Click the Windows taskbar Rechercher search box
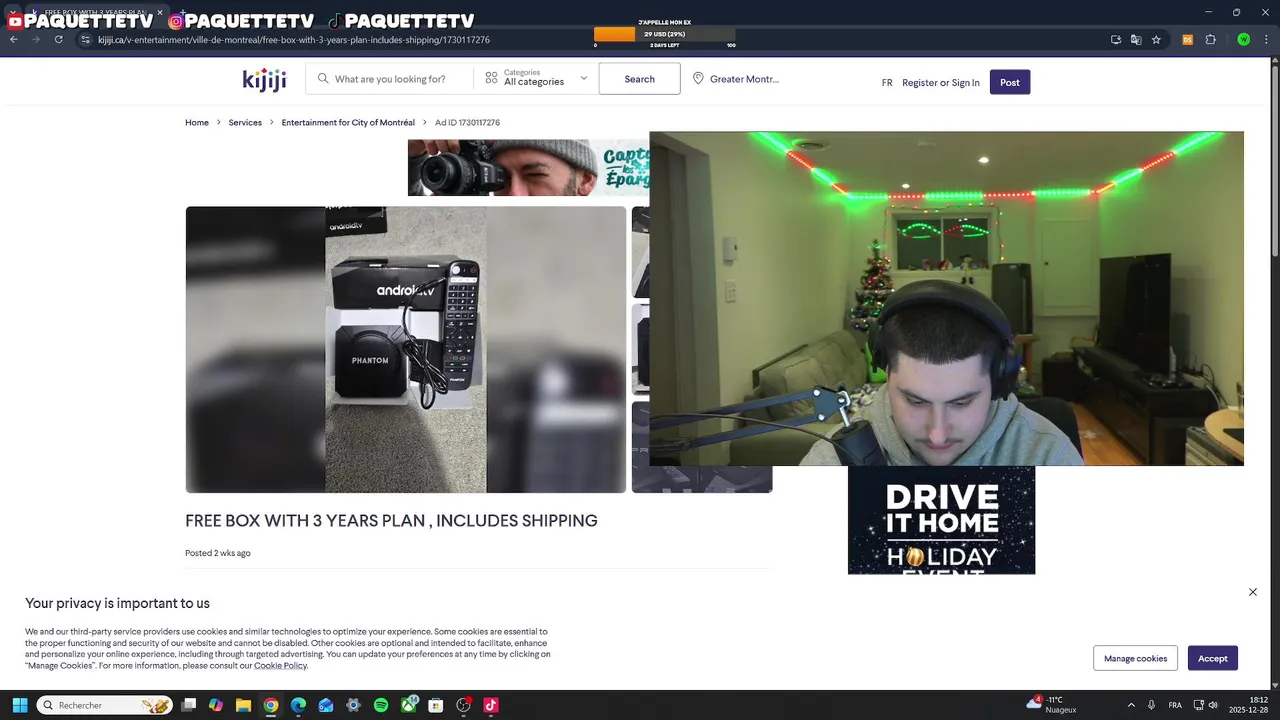Viewport: 1280px width, 720px height. pyautogui.click(x=105, y=705)
